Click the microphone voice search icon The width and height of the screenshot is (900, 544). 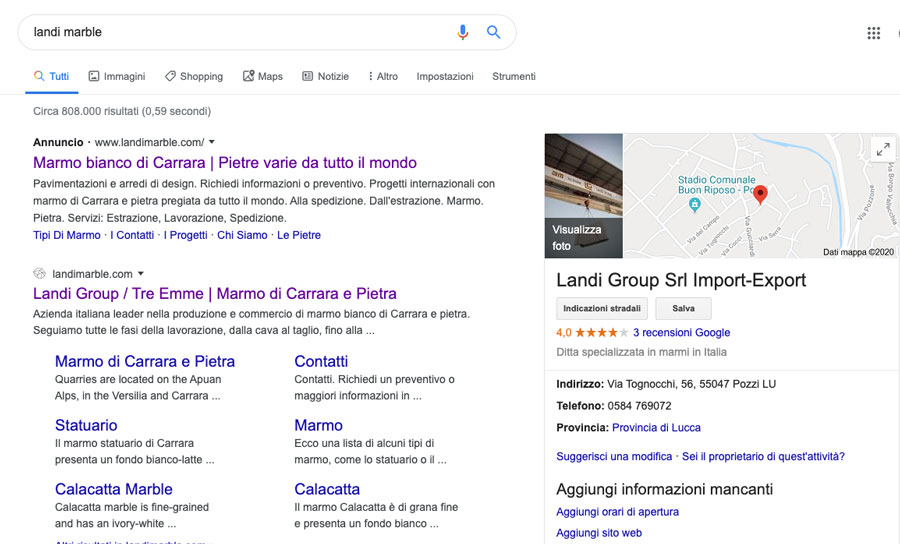pyautogui.click(x=463, y=32)
